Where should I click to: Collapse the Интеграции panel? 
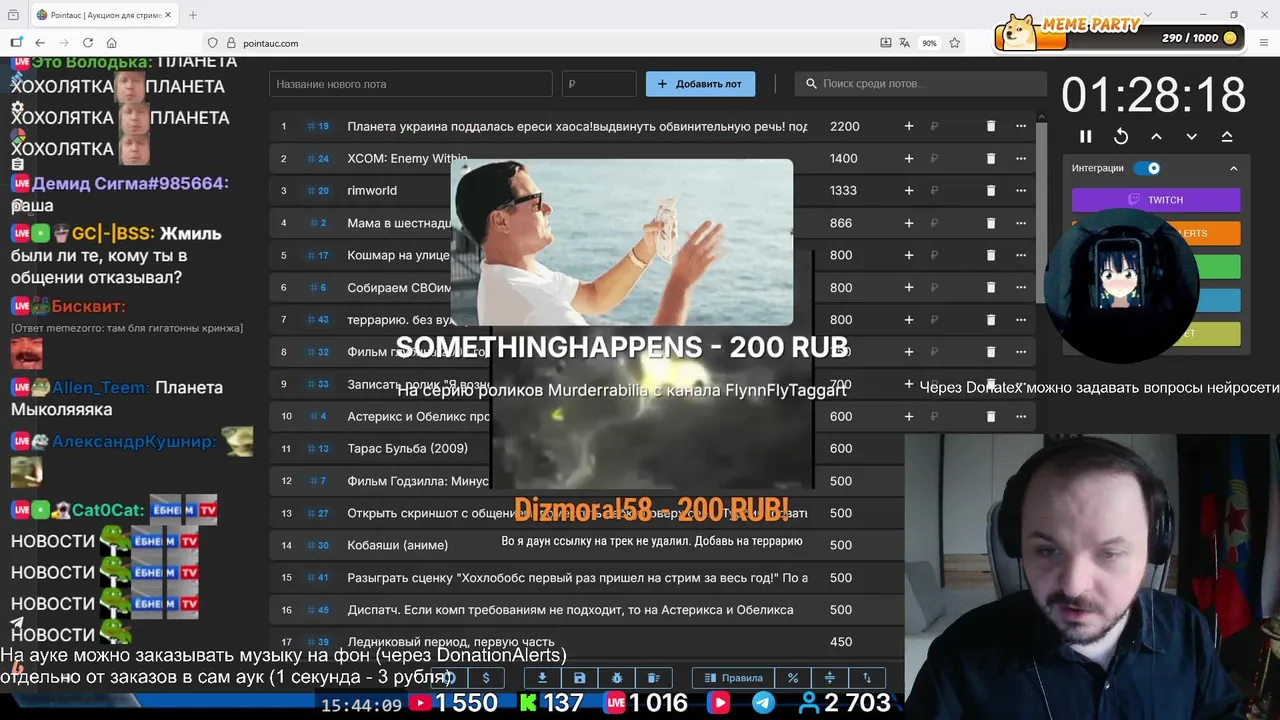click(1233, 168)
